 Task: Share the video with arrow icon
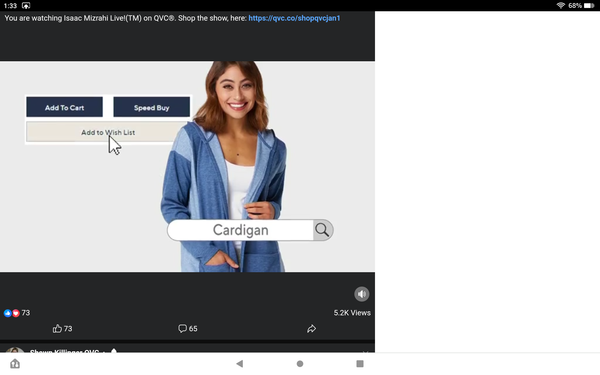point(311,328)
